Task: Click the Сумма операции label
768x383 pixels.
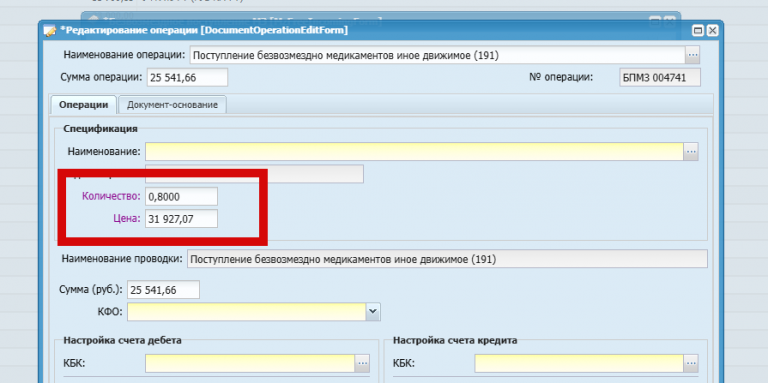Action: coord(101,77)
